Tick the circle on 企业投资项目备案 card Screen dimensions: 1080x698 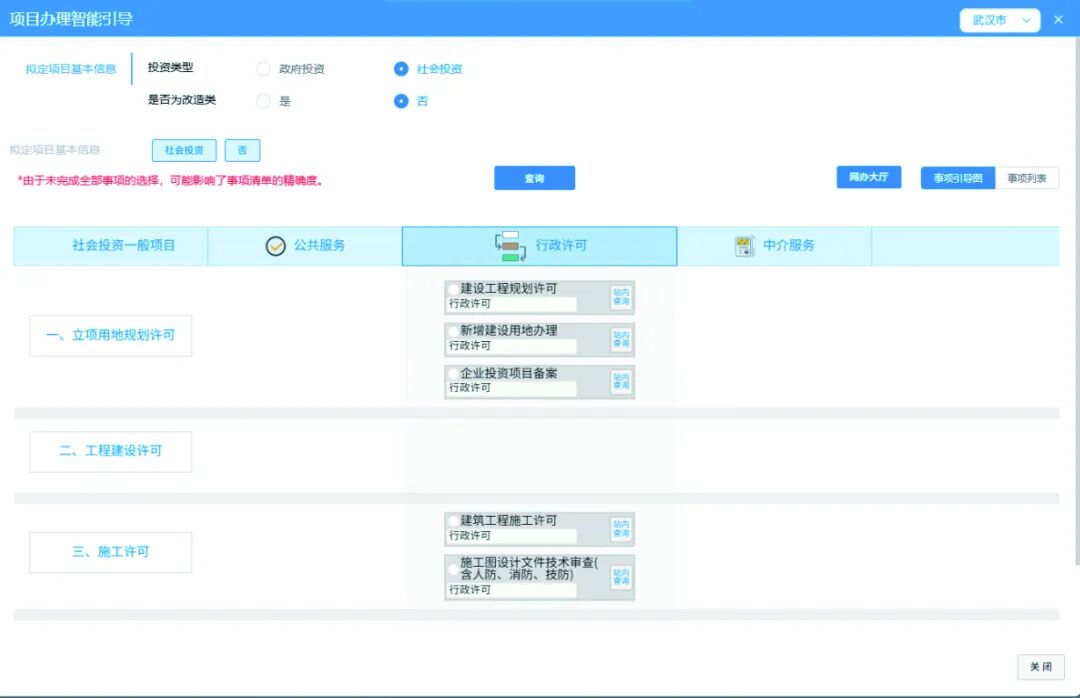coord(453,373)
